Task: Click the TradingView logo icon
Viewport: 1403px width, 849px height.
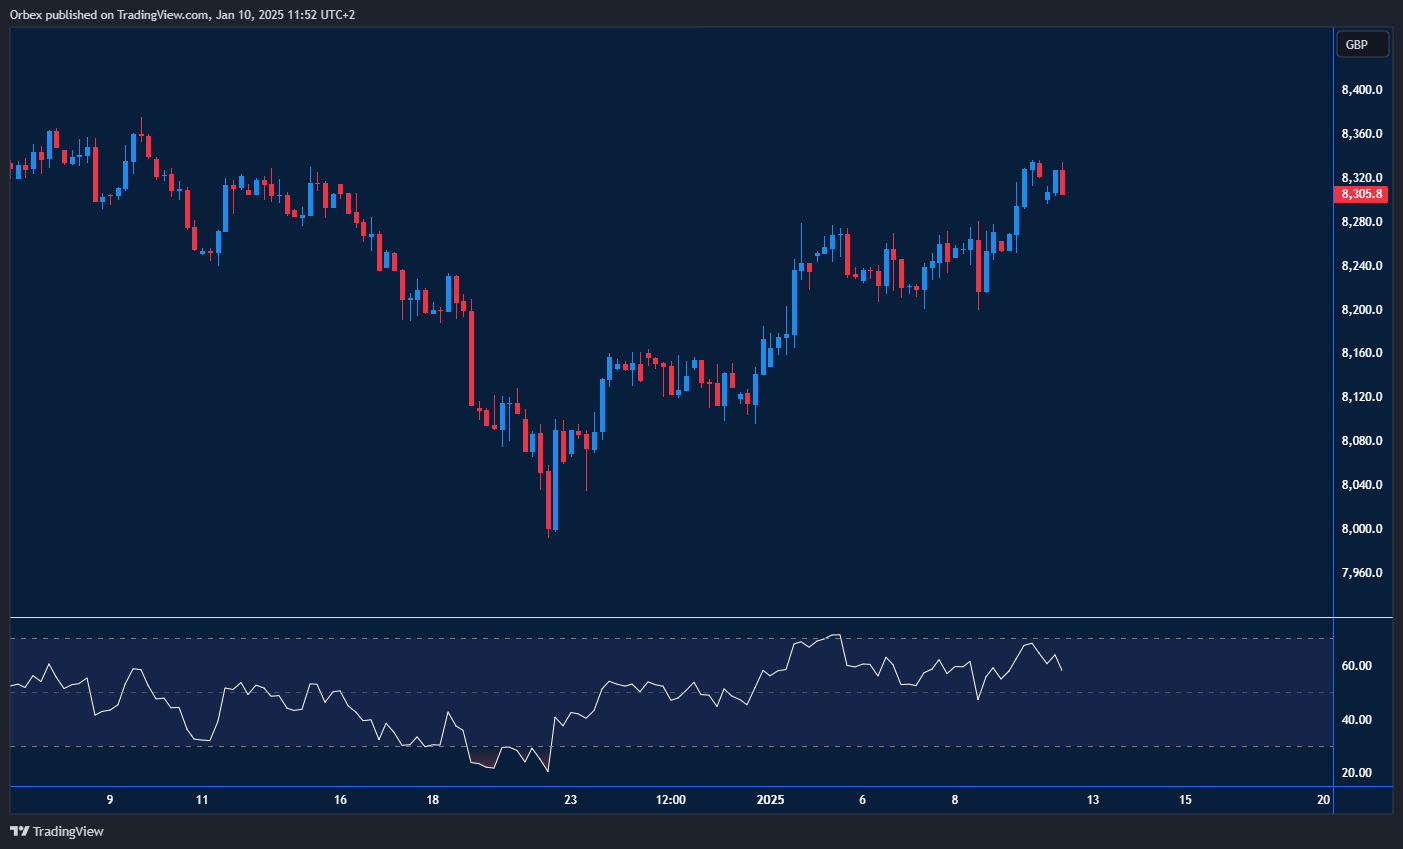Action: click(x=19, y=831)
